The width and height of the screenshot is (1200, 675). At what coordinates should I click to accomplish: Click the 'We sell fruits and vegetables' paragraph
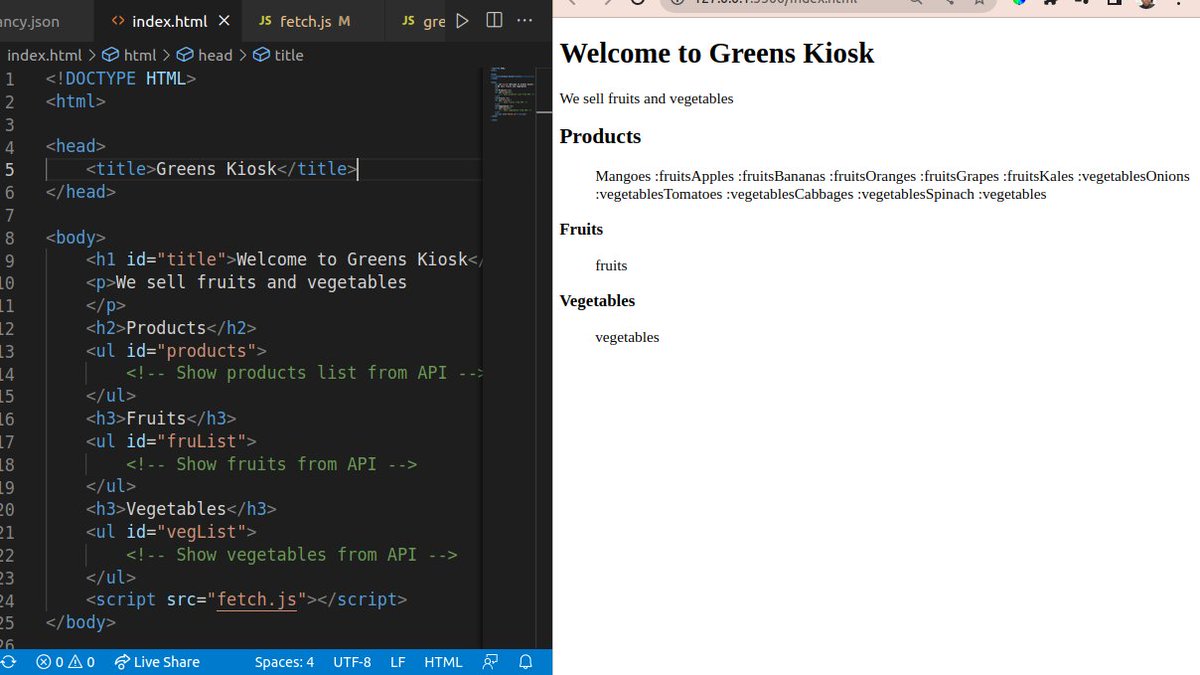pyautogui.click(x=646, y=98)
